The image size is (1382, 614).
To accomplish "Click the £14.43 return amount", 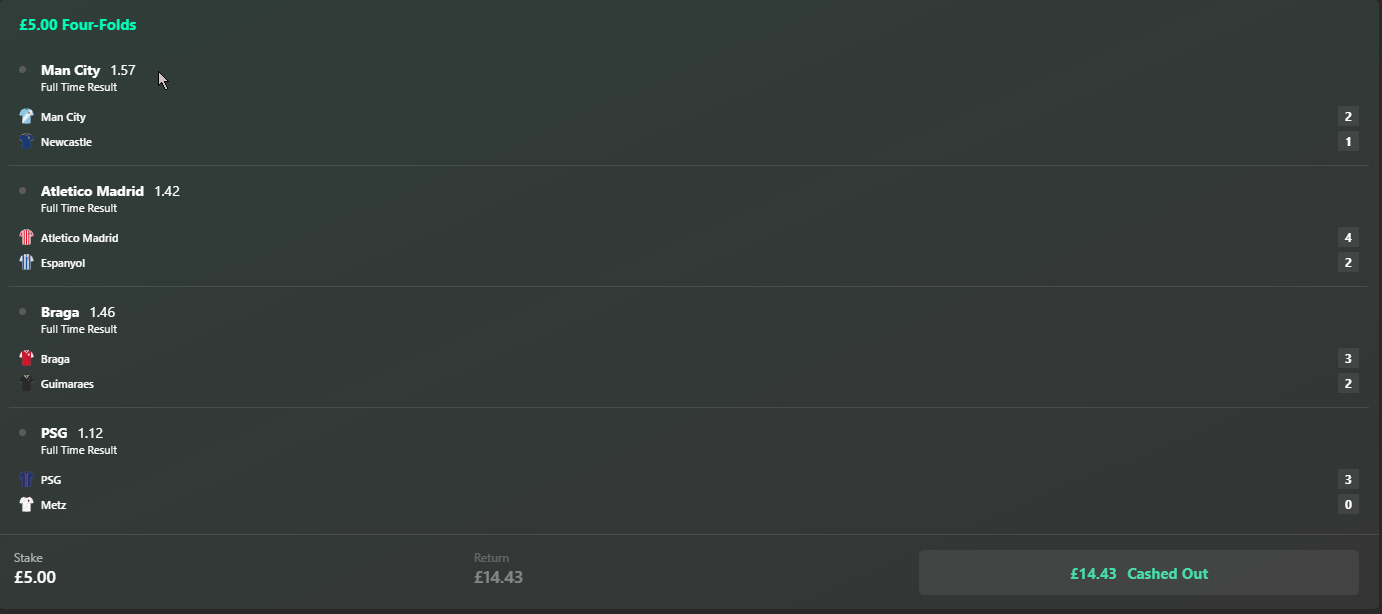I will [498, 578].
